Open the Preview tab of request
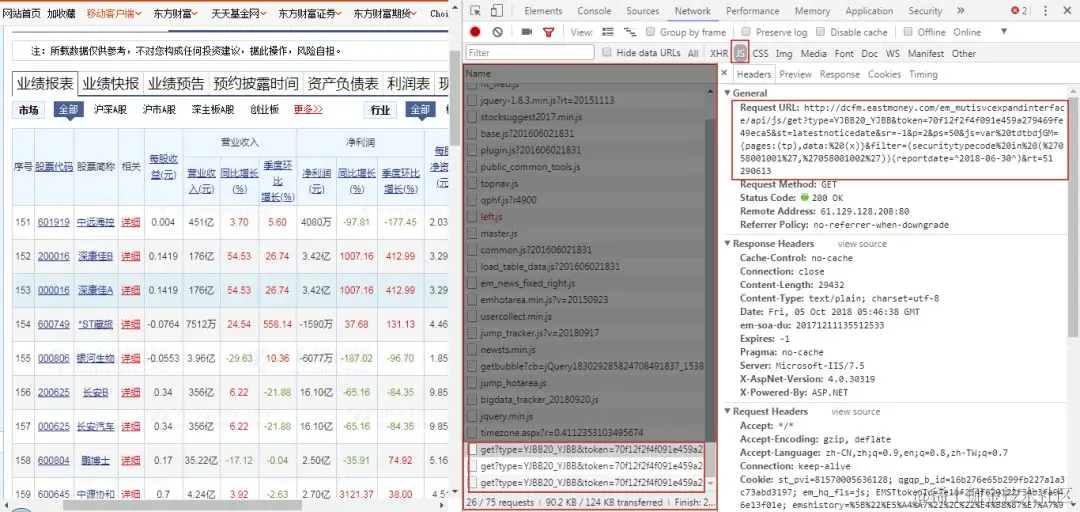 pyautogui.click(x=796, y=74)
